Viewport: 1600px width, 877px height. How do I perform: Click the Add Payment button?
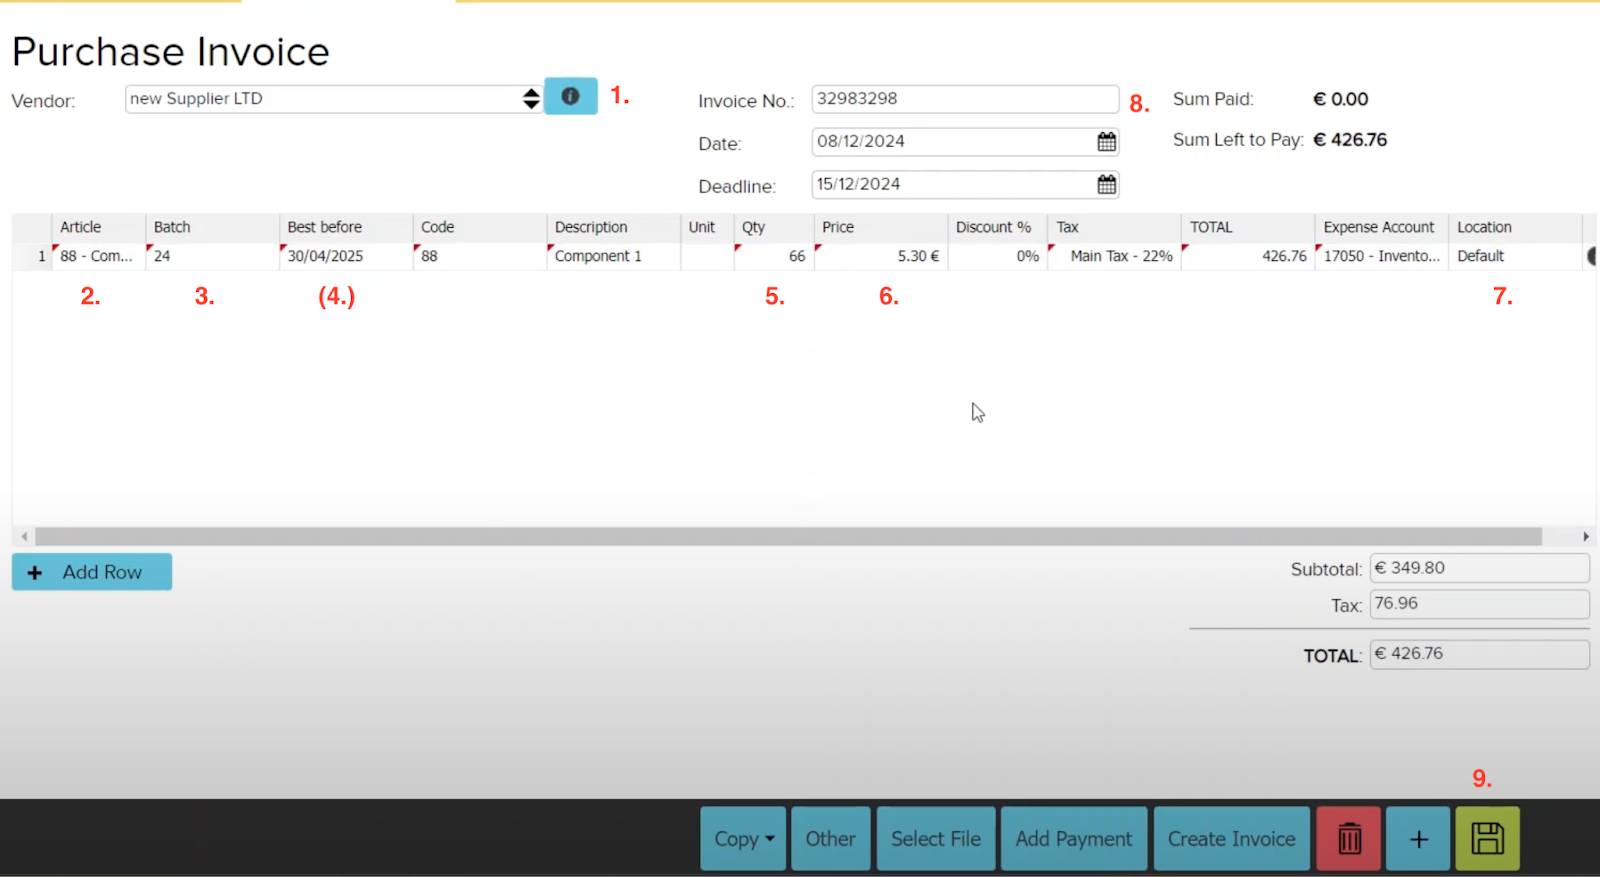(x=1074, y=838)
